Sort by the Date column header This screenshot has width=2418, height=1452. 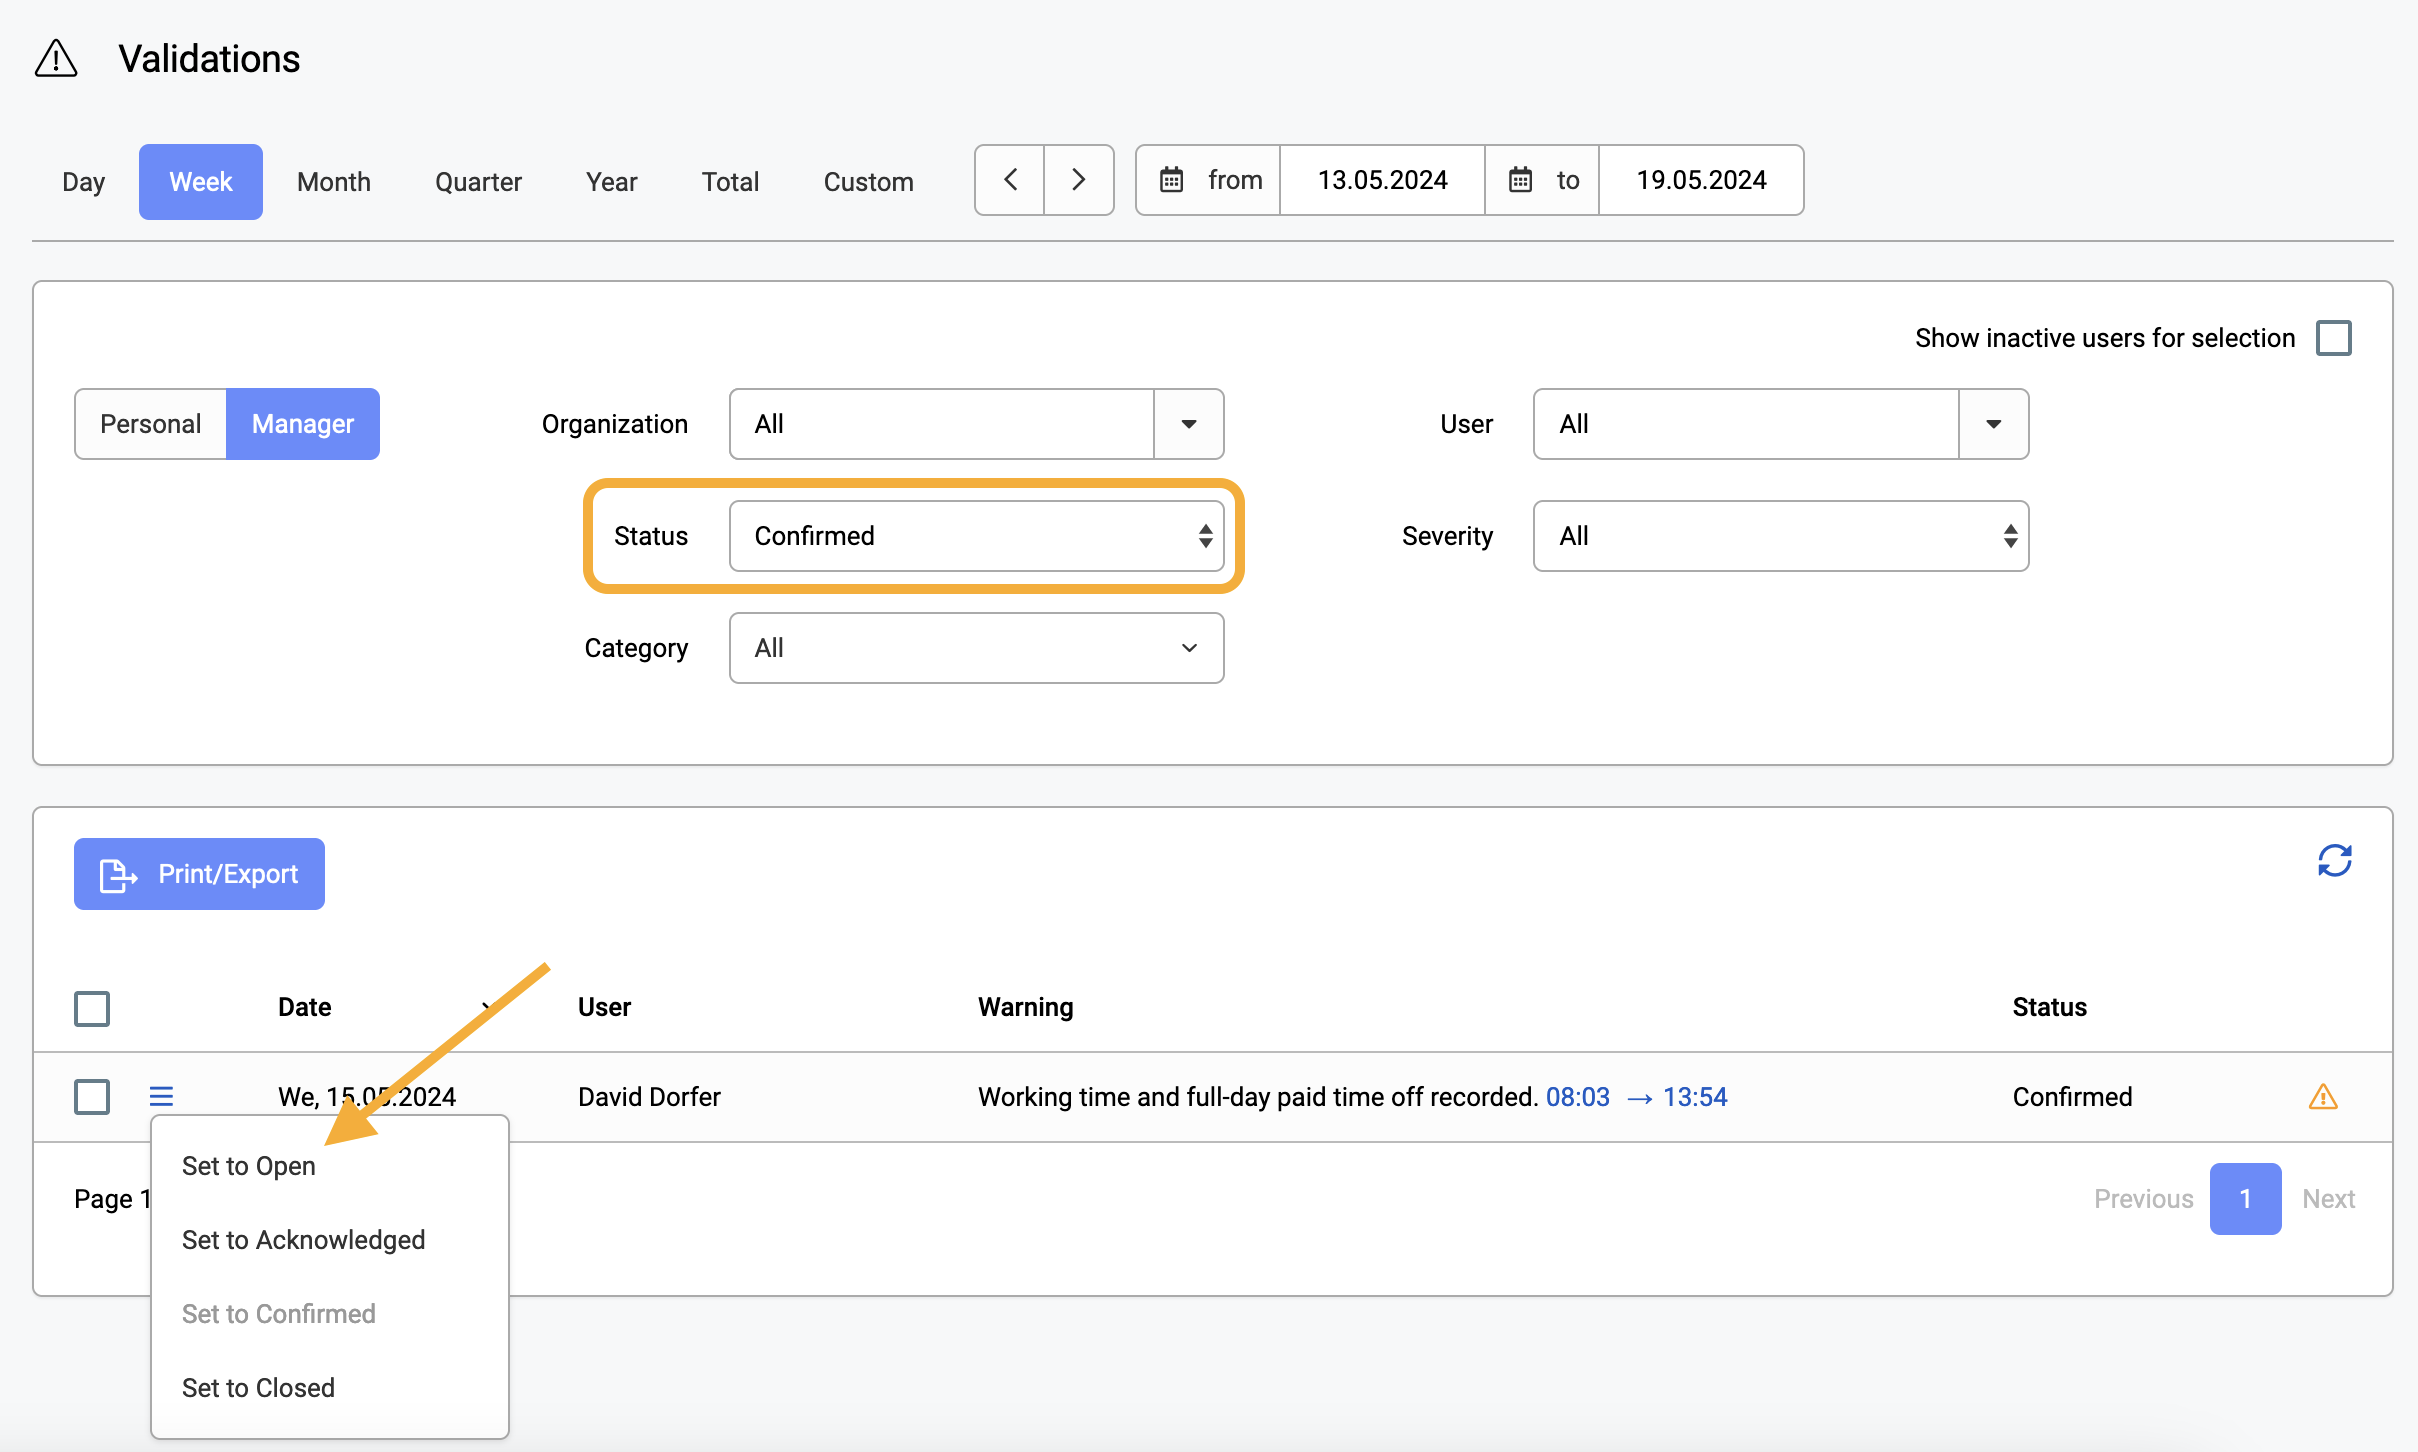[x=304, y=1007]
